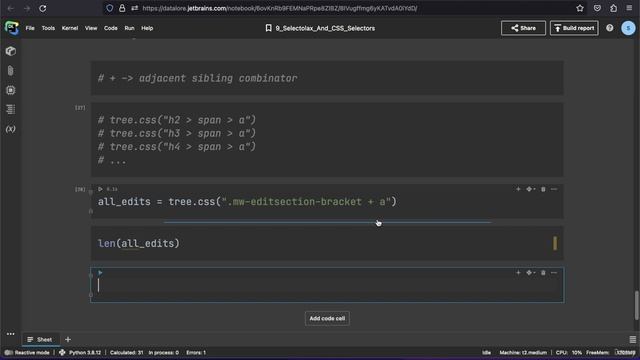
Task: Open the Help question mark icon
Action: click(x=609, y=28)
